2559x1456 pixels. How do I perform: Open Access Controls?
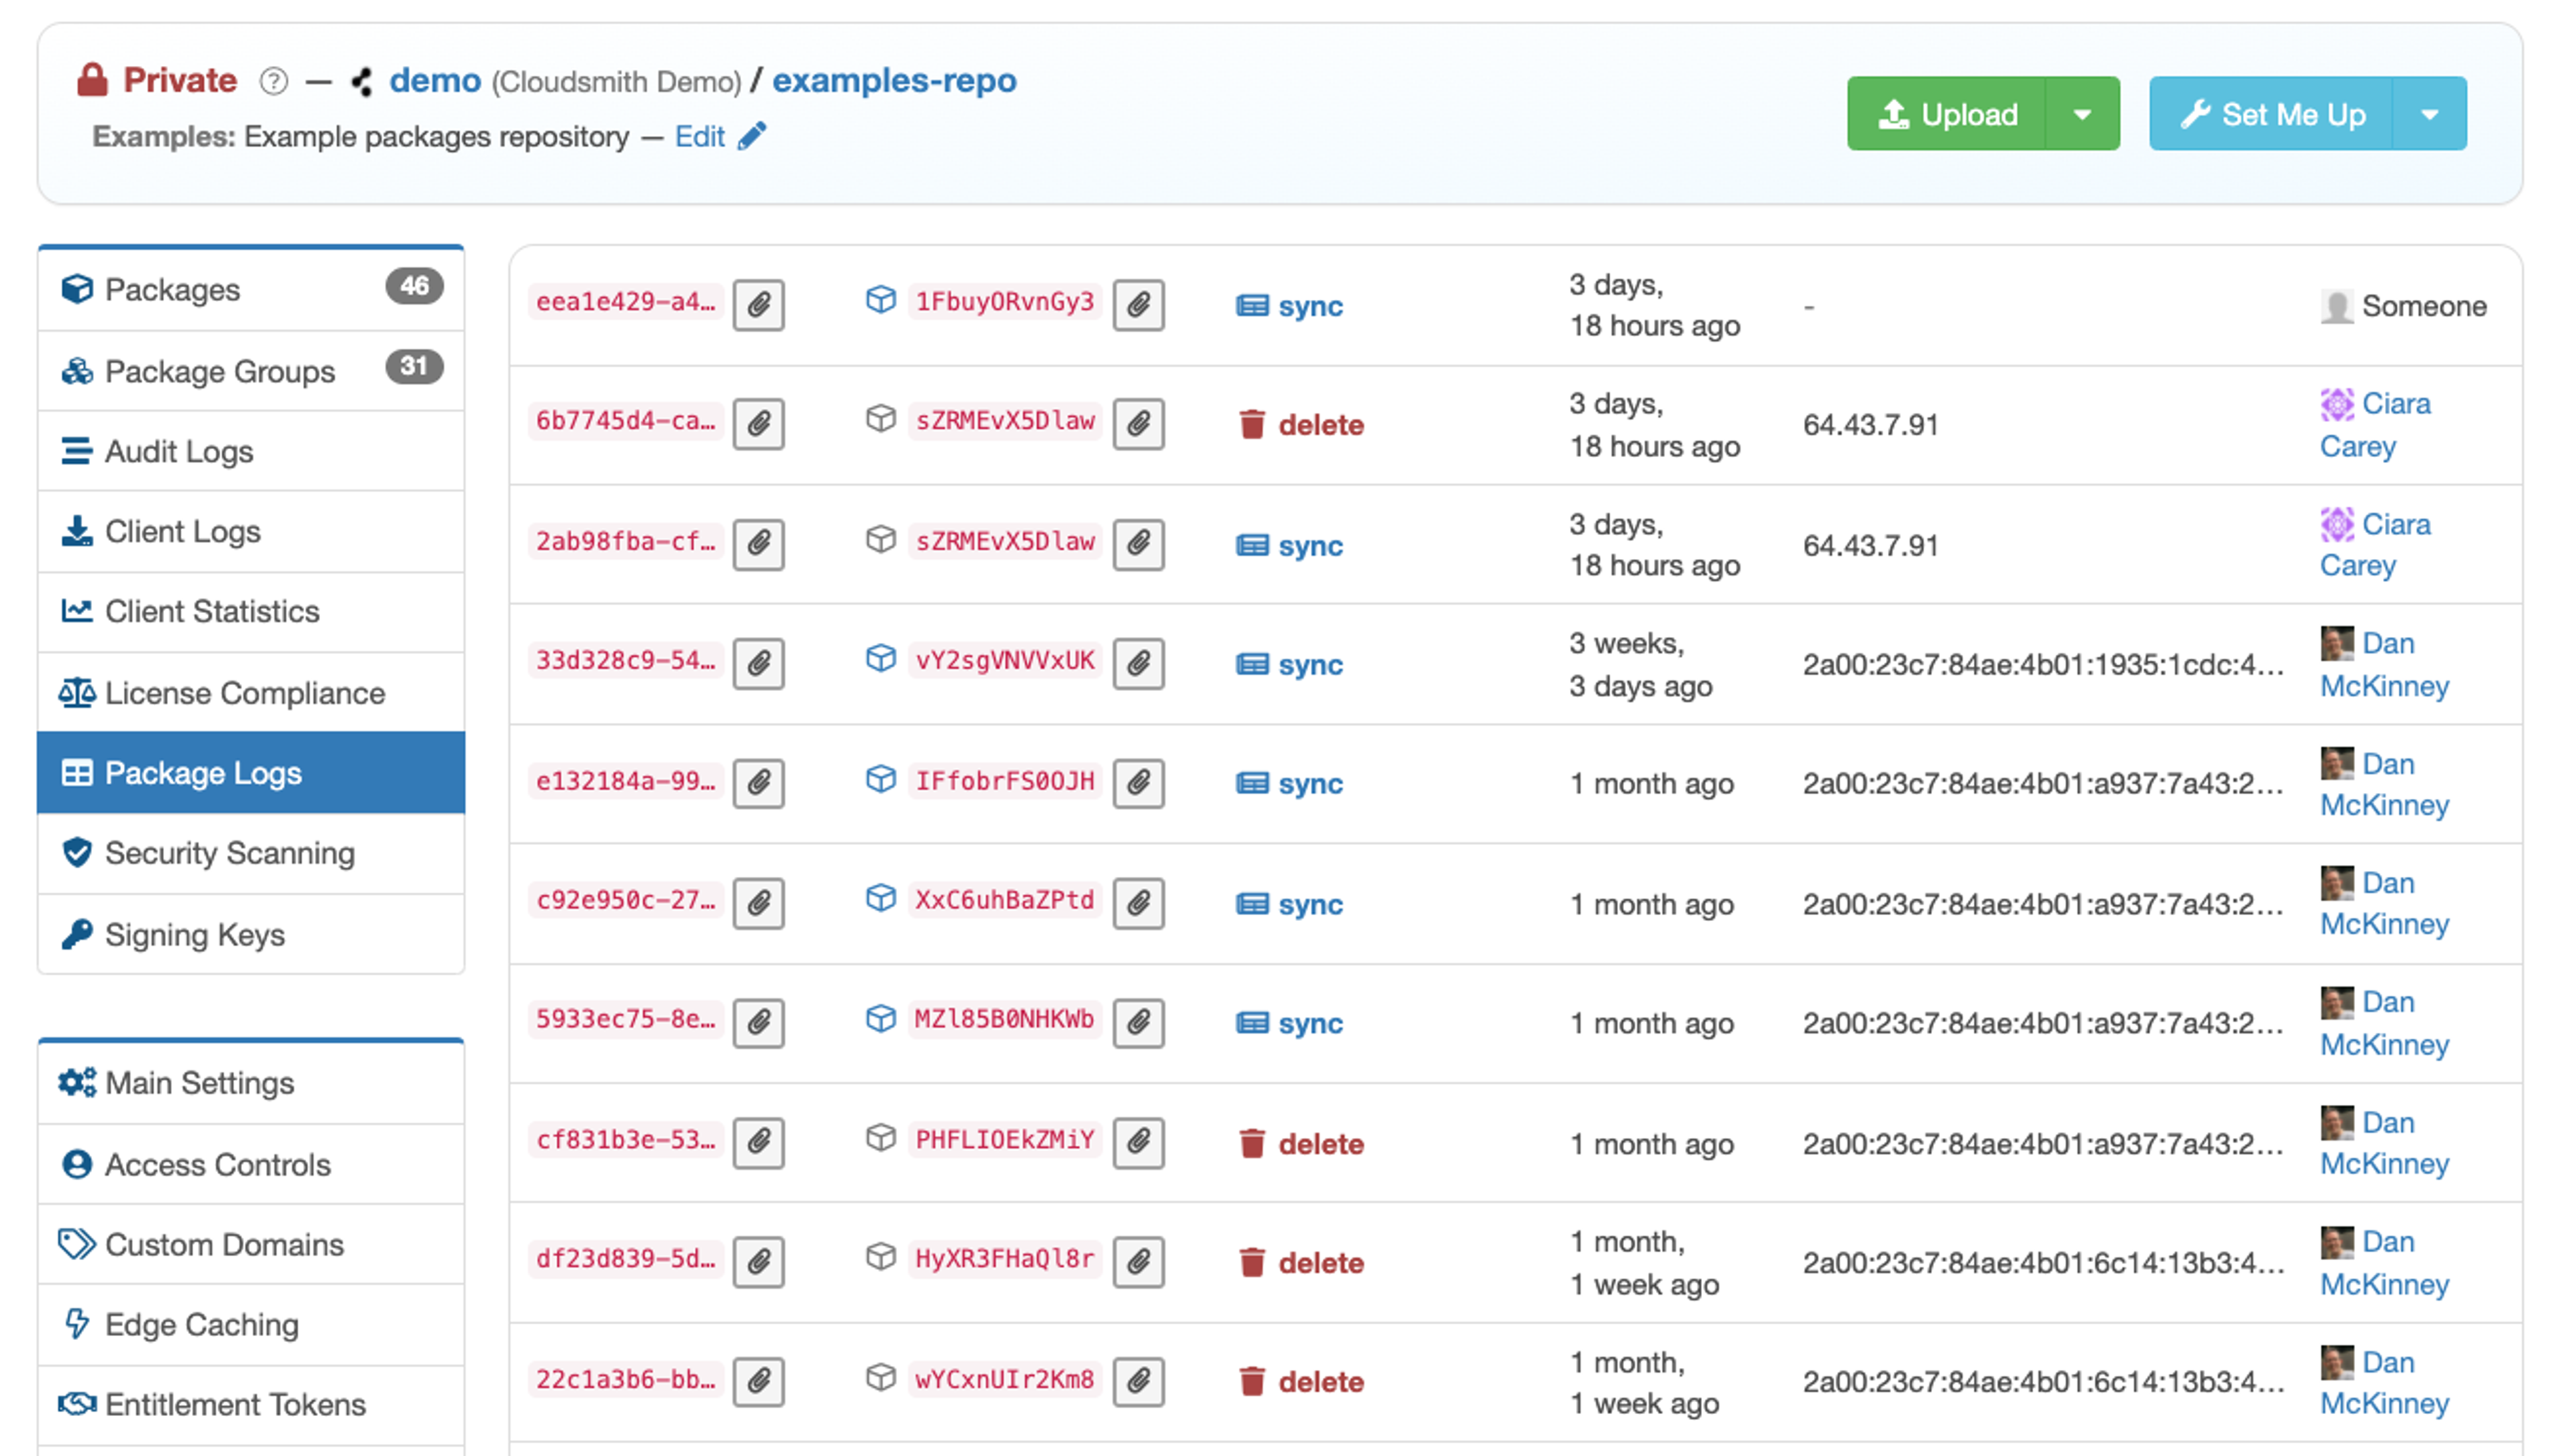click(251, 1164)
